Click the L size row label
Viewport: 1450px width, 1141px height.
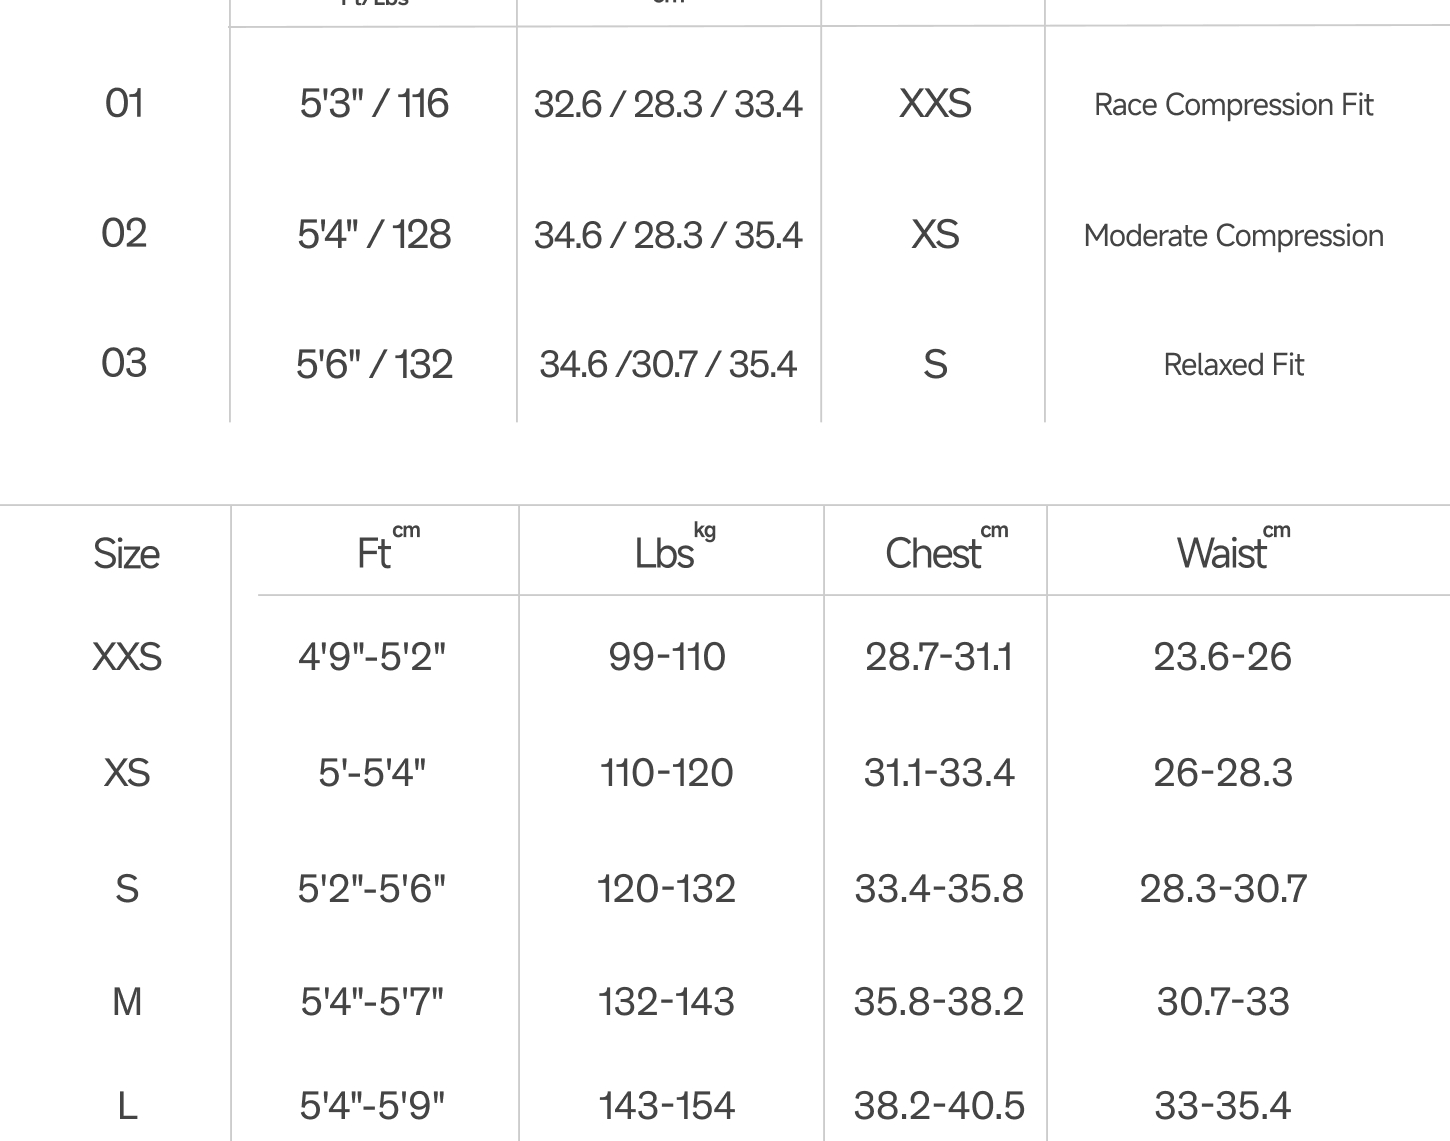point(127,1106)
